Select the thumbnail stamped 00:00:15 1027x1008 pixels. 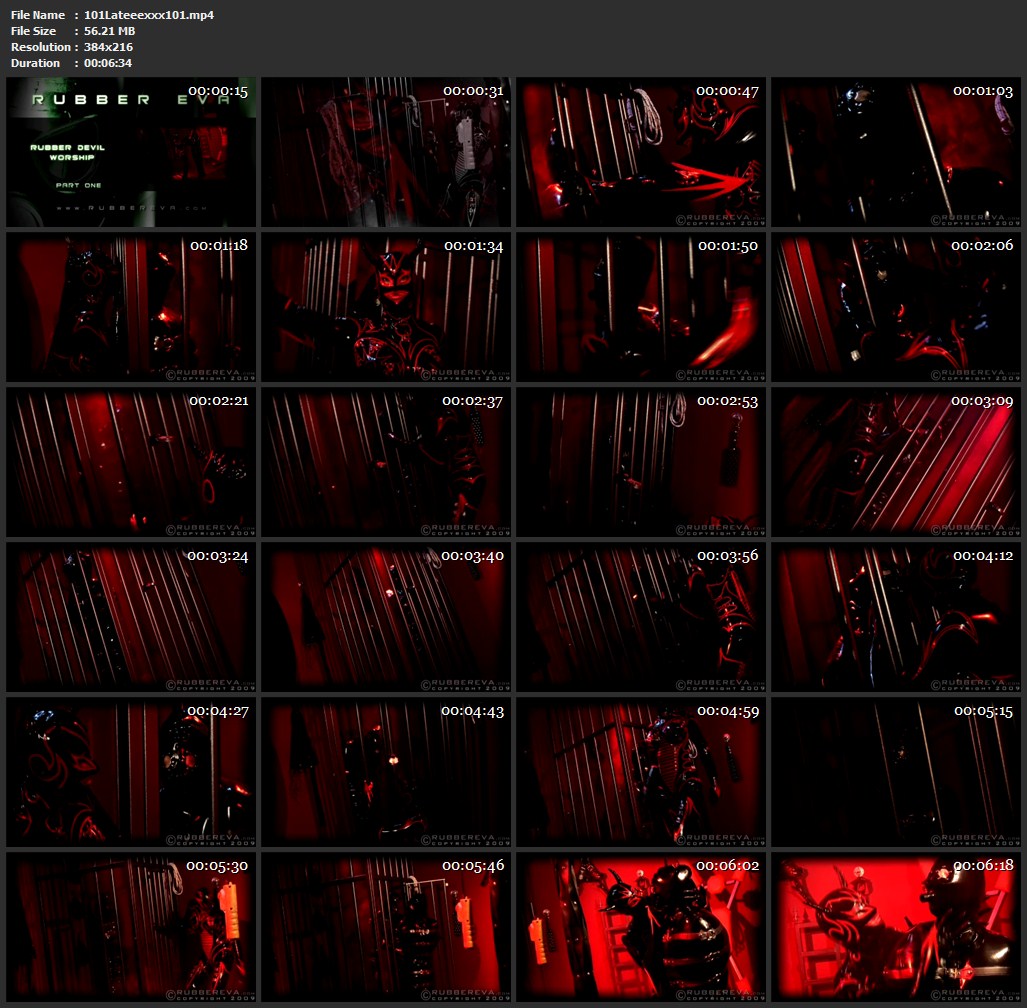(131, 152)
